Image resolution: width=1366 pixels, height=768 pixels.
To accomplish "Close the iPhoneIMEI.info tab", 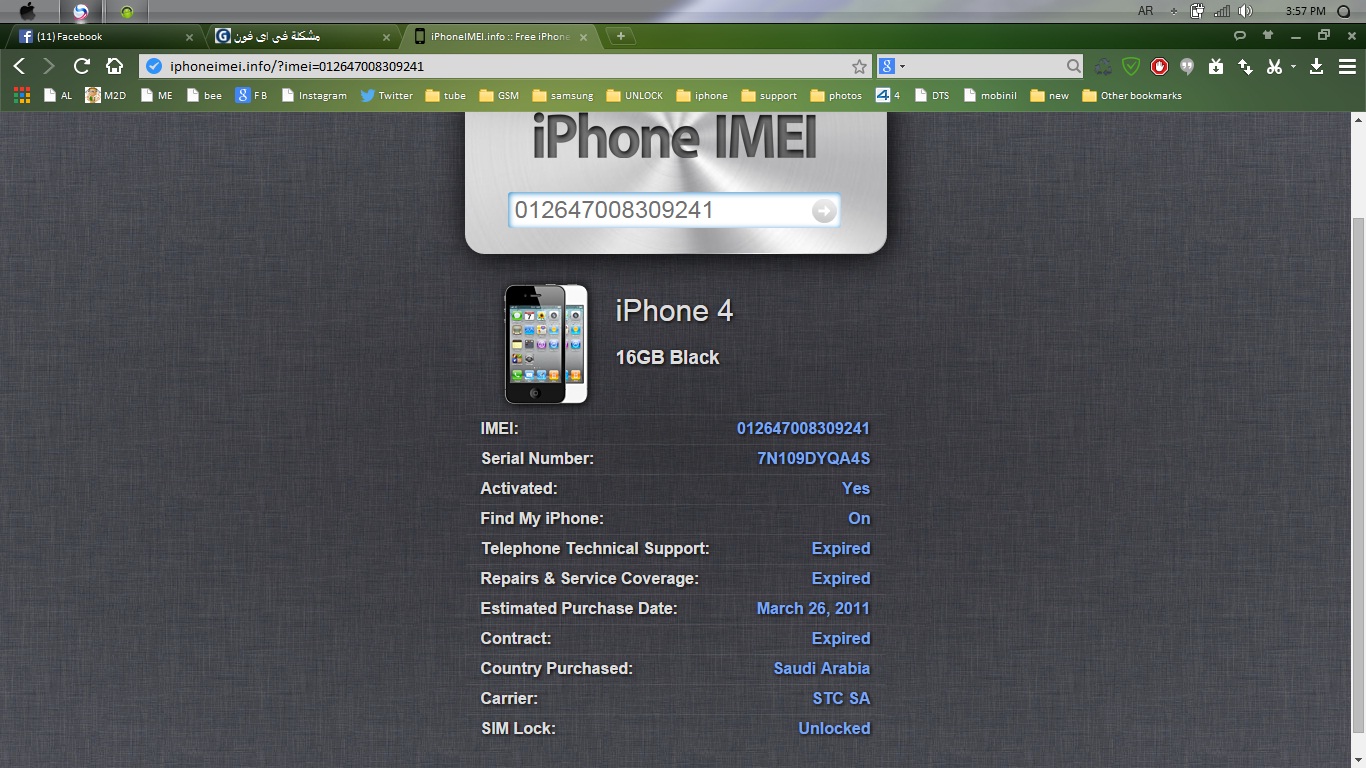I will click(584, 37).
